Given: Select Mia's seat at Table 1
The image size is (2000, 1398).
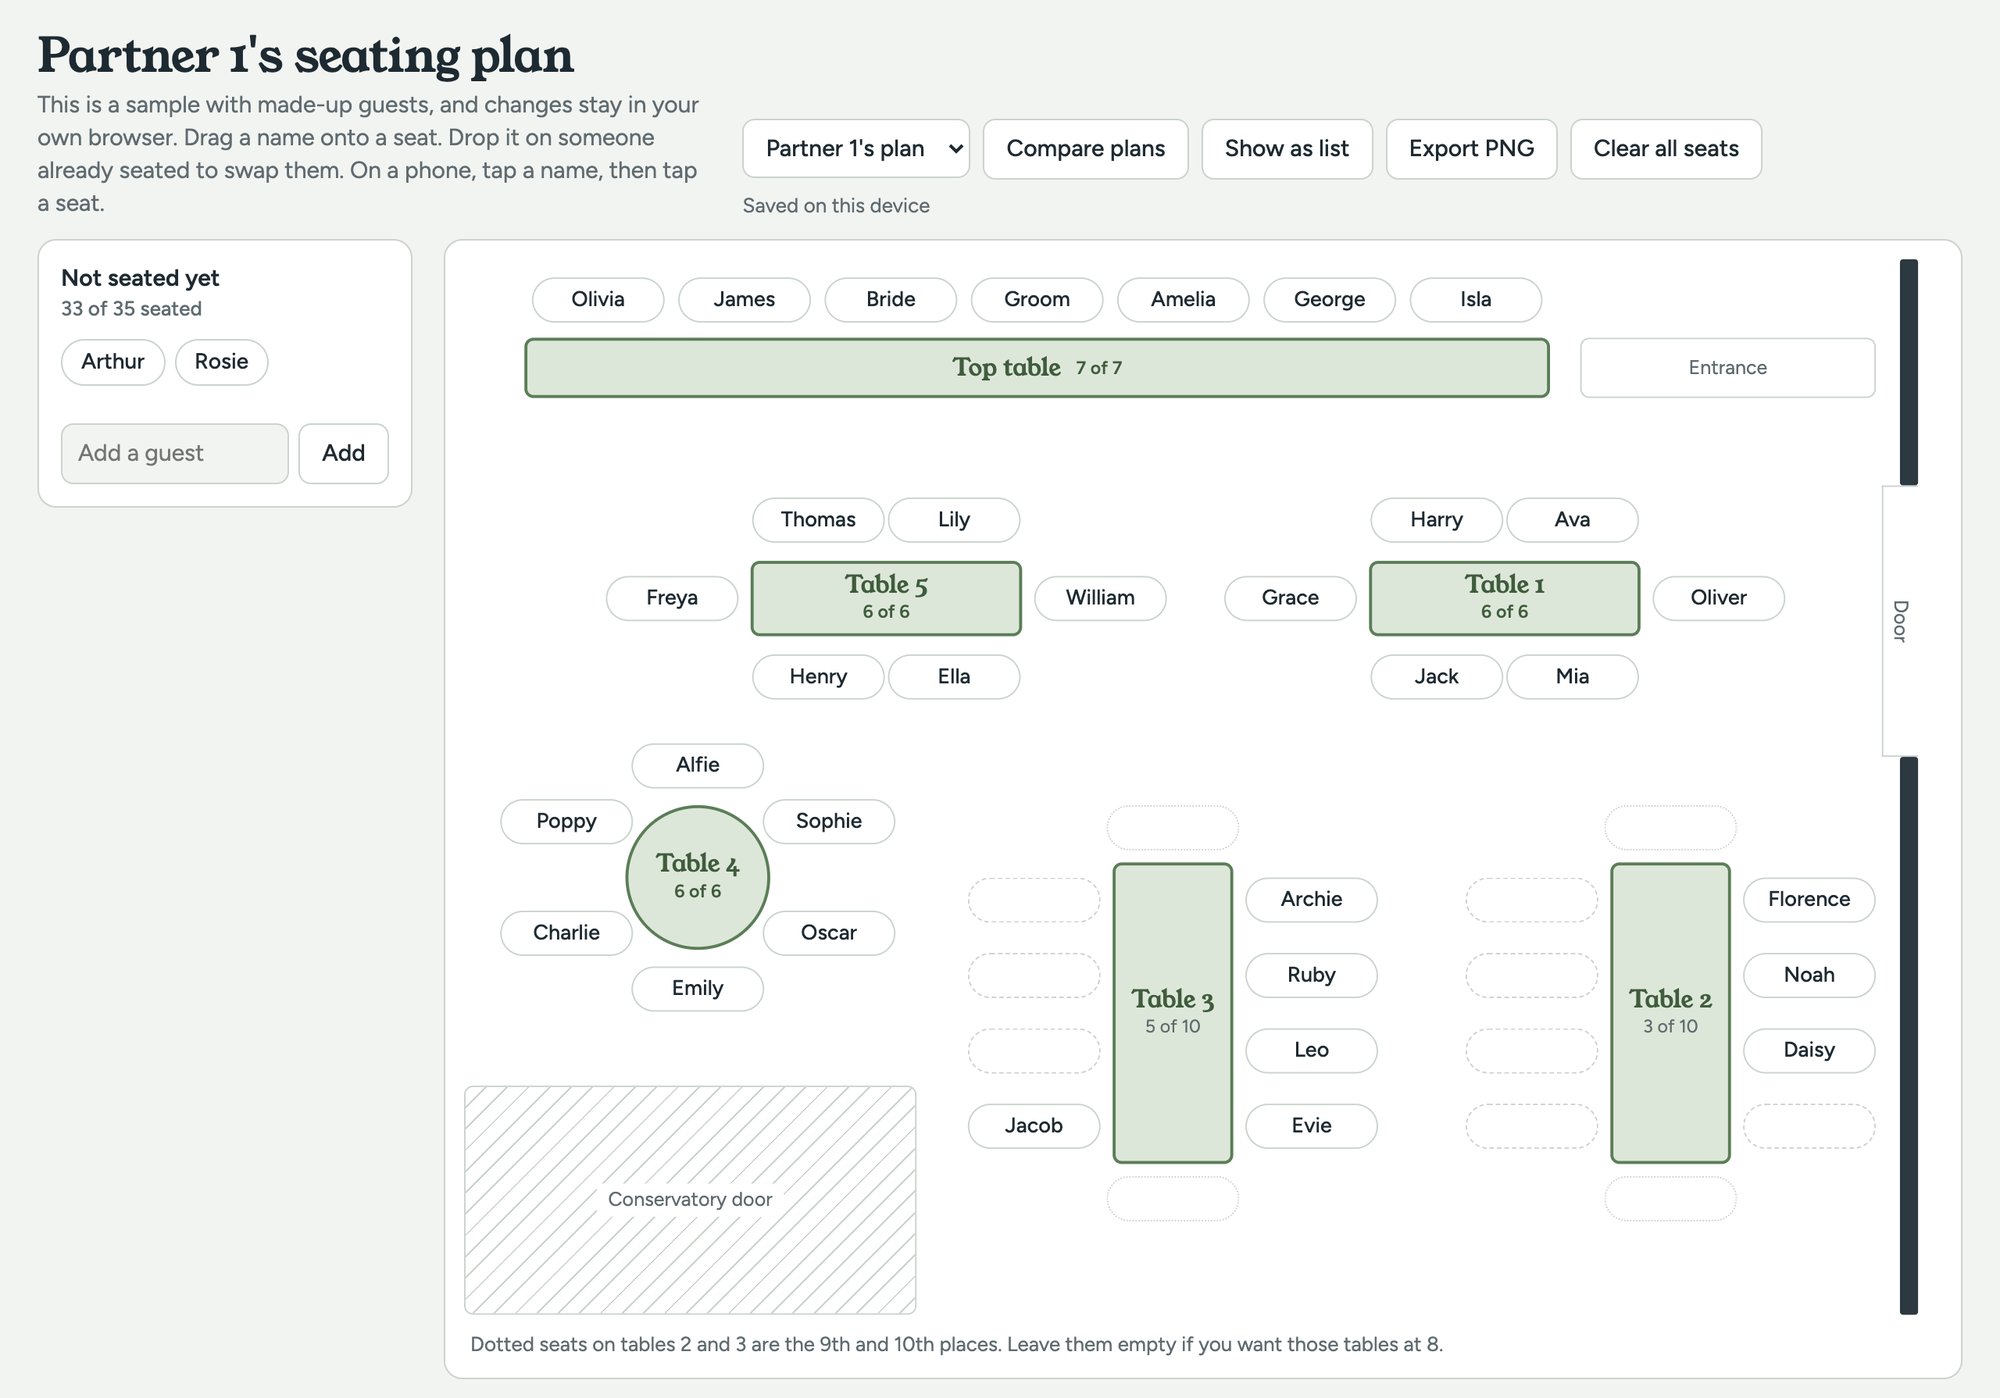Looking at the screenshot, I should click(x=1572, y=677).
